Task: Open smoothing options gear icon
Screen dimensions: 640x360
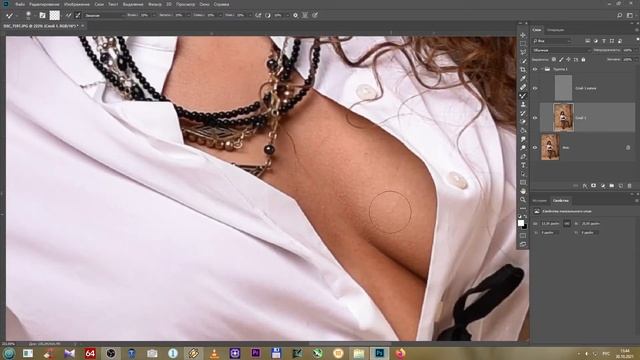Action: click(296, 15)
